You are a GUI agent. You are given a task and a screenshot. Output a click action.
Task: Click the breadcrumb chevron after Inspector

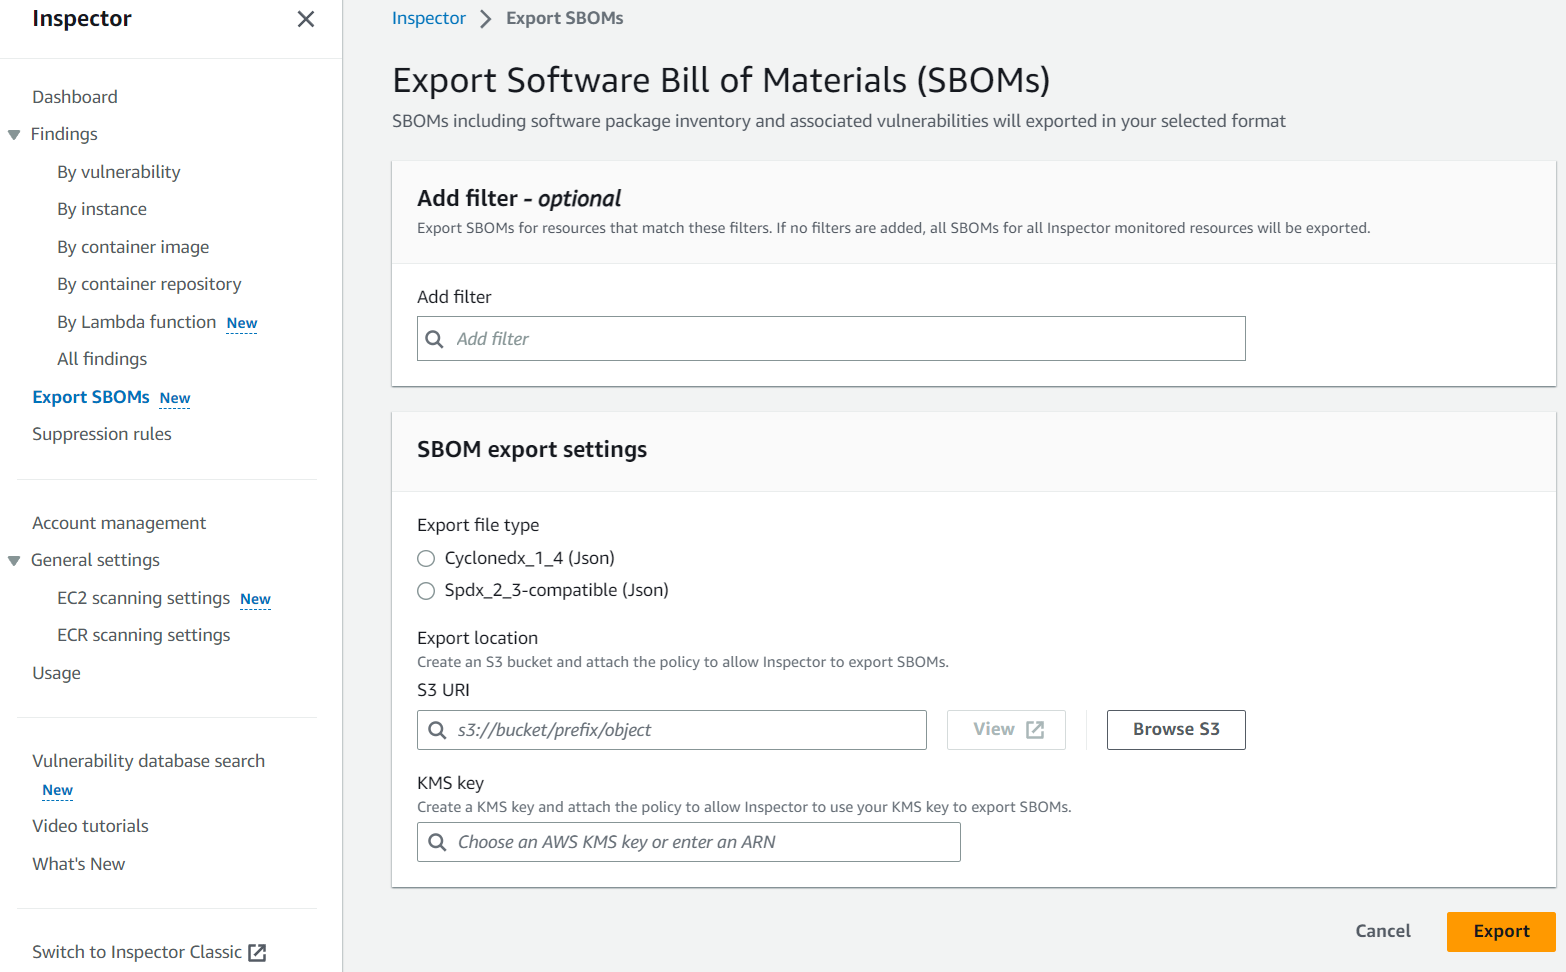coord(486,19)
